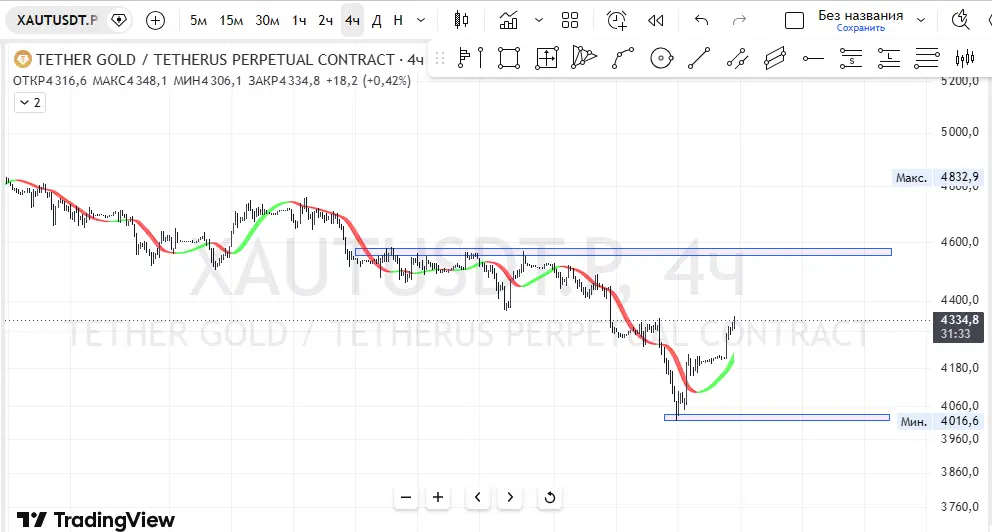Open quick search with the lightning magnifier icon
Screen dimensions: 992x532
click(961, 20)
